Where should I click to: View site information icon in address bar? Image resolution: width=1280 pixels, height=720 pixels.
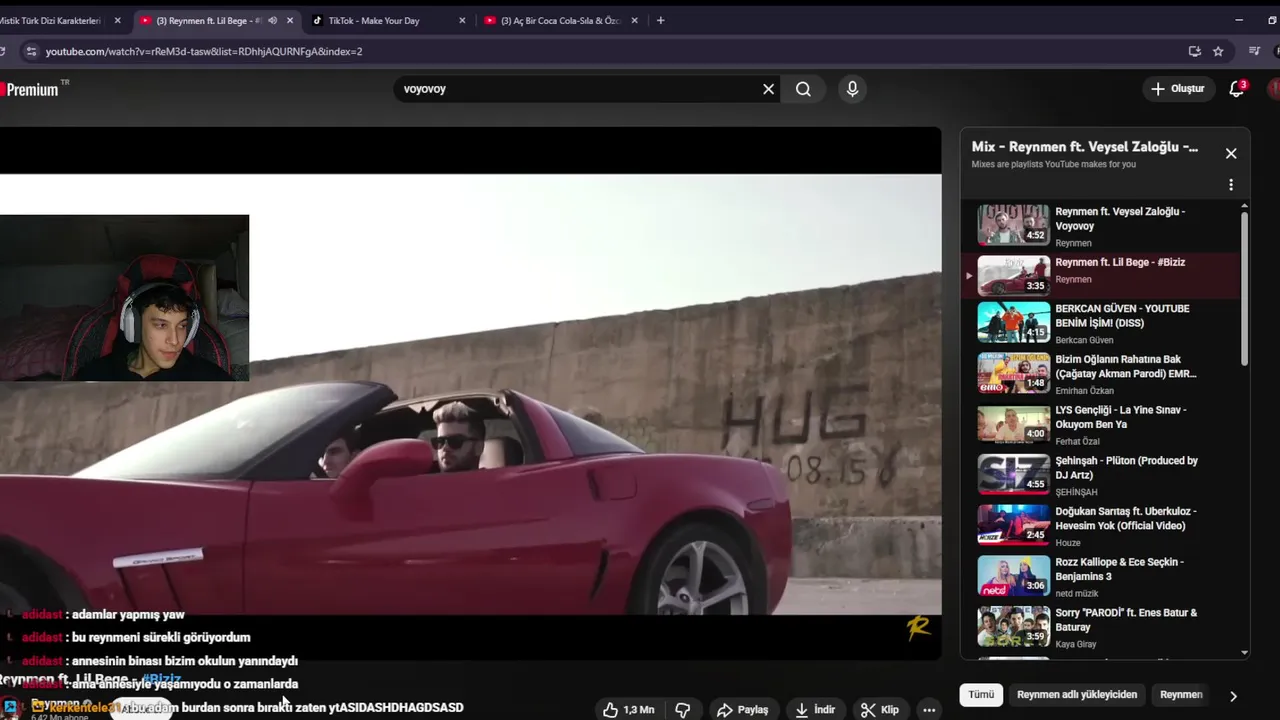[x=30, y=51]
